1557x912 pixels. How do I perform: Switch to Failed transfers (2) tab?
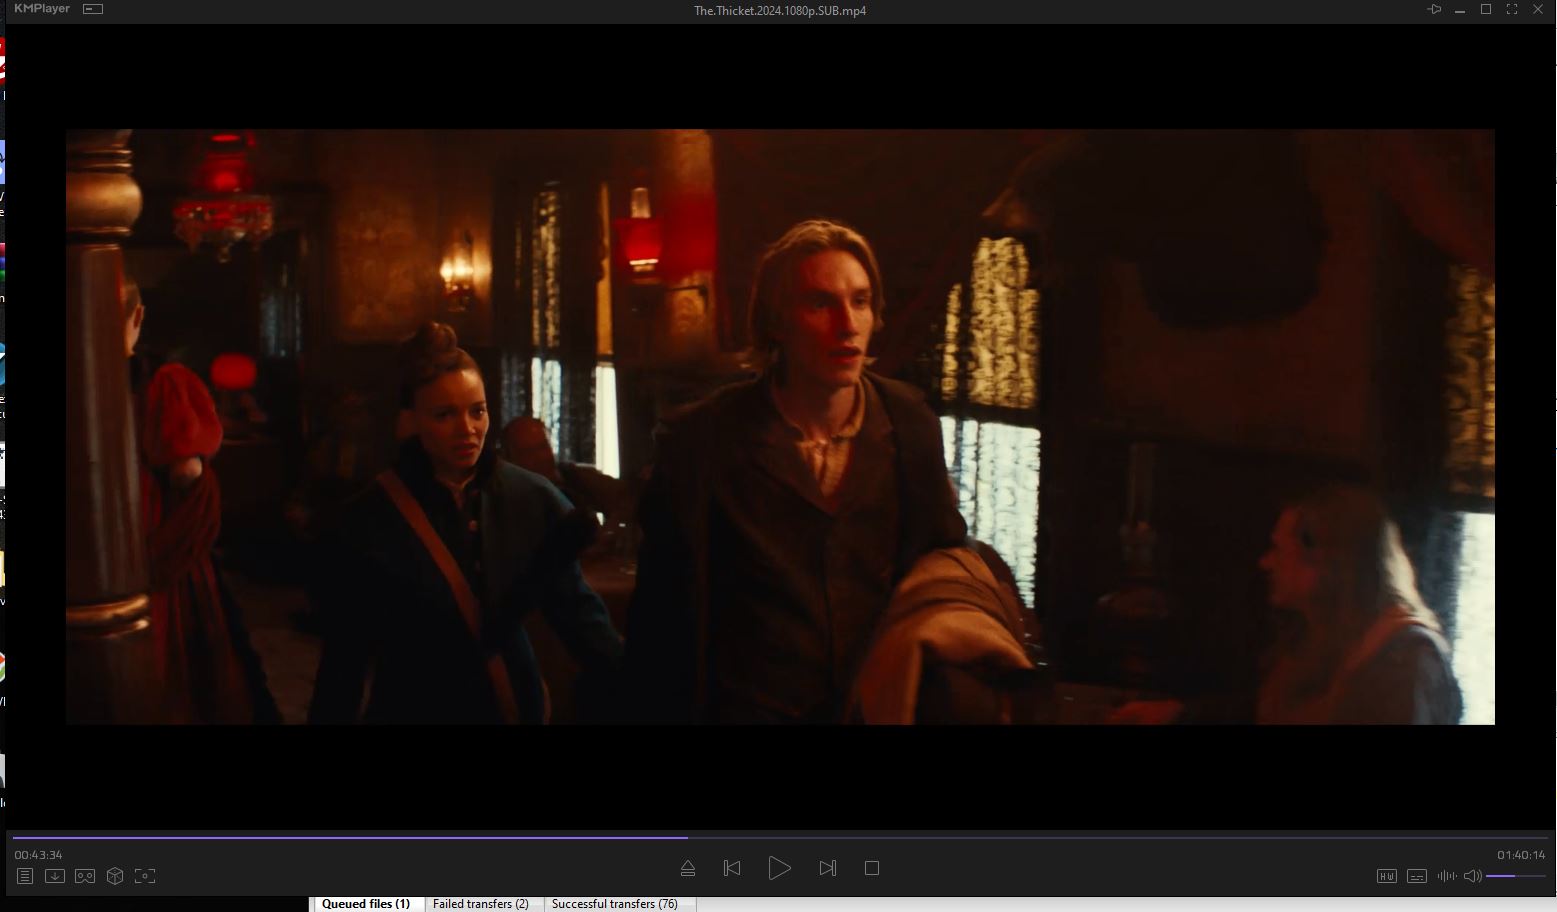[x=480, y=904]
